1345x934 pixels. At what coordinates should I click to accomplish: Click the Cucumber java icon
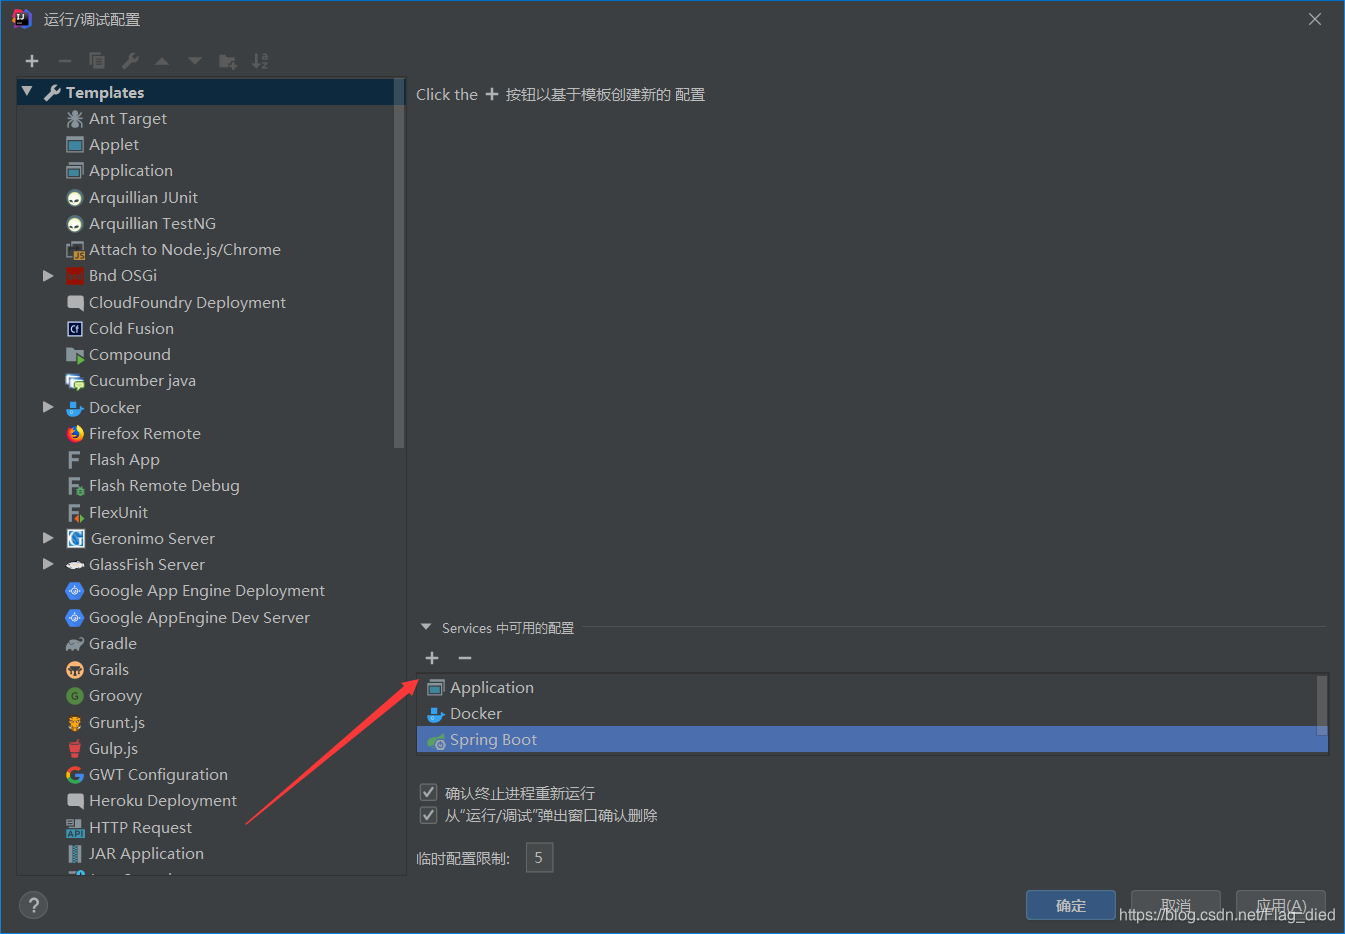75,381
